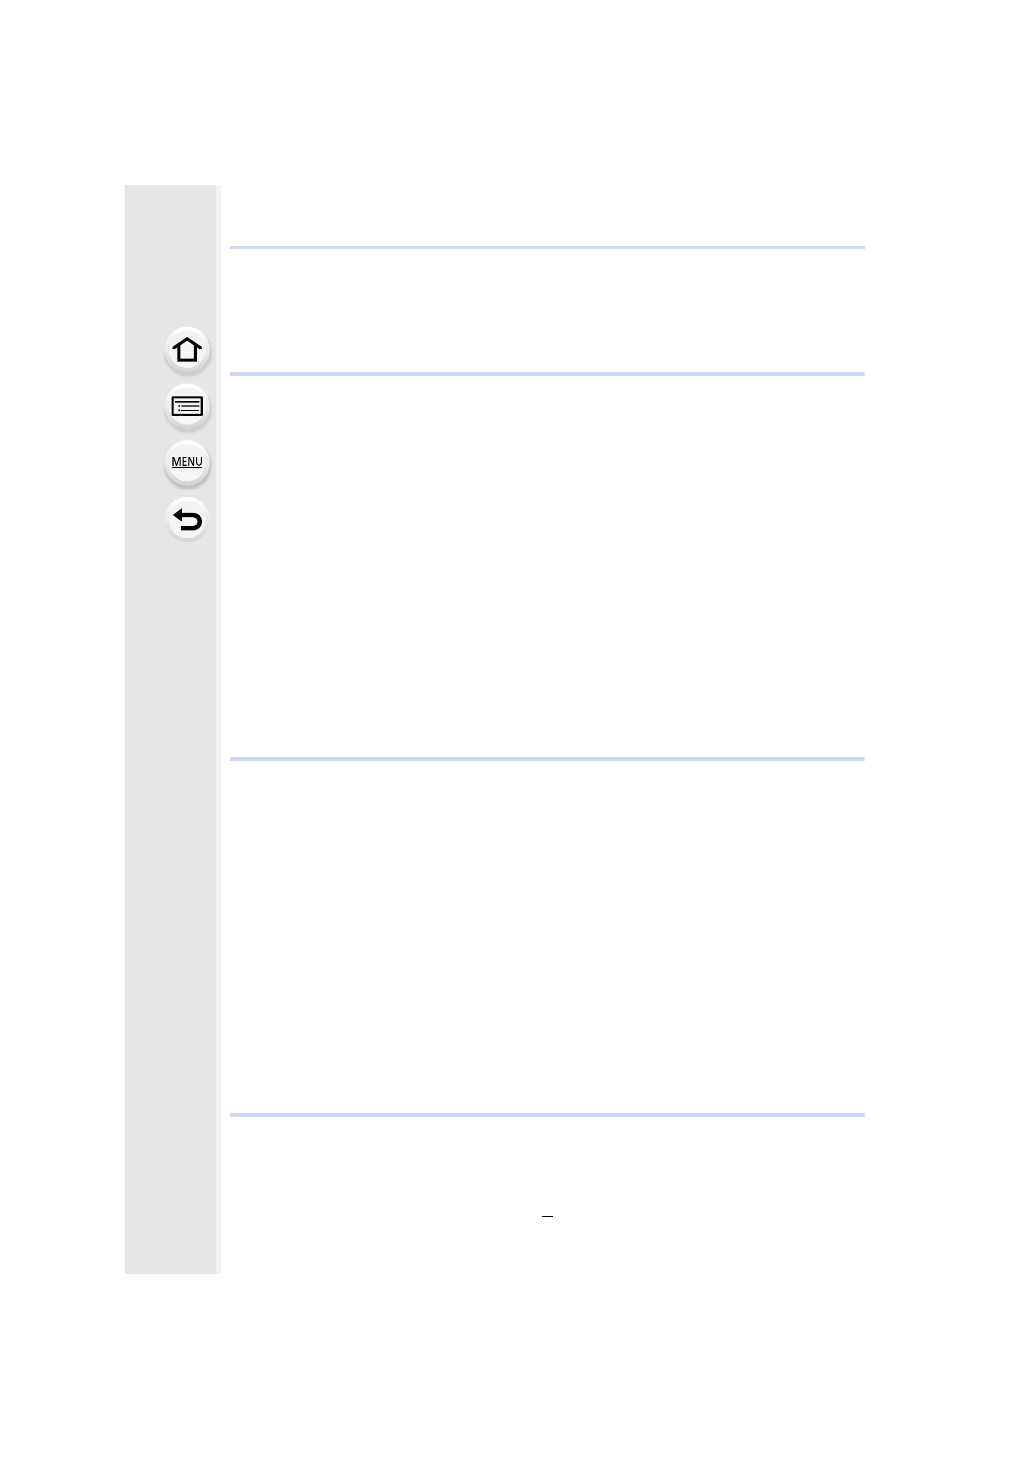Show contents page from sidebar
Viewport: 1032px width, 1458px height.
187,407
